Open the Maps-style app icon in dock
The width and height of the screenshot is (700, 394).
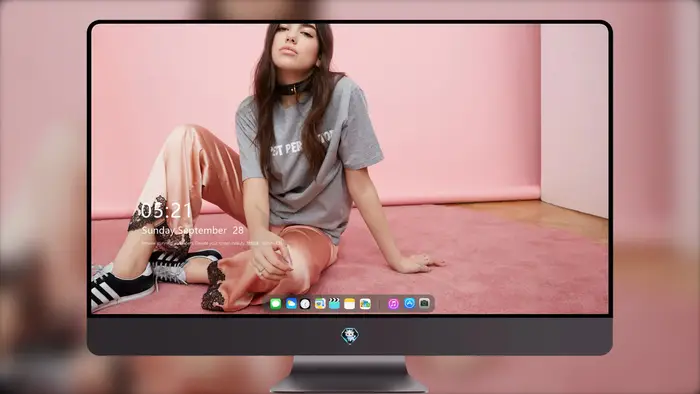pos(320,304)
